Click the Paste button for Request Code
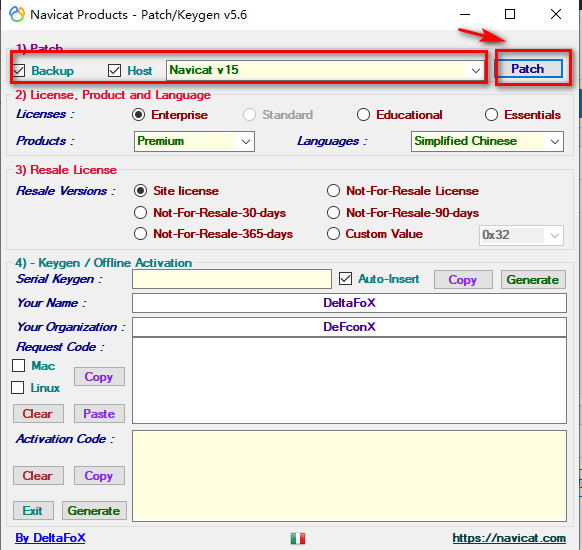 [99, 413]
